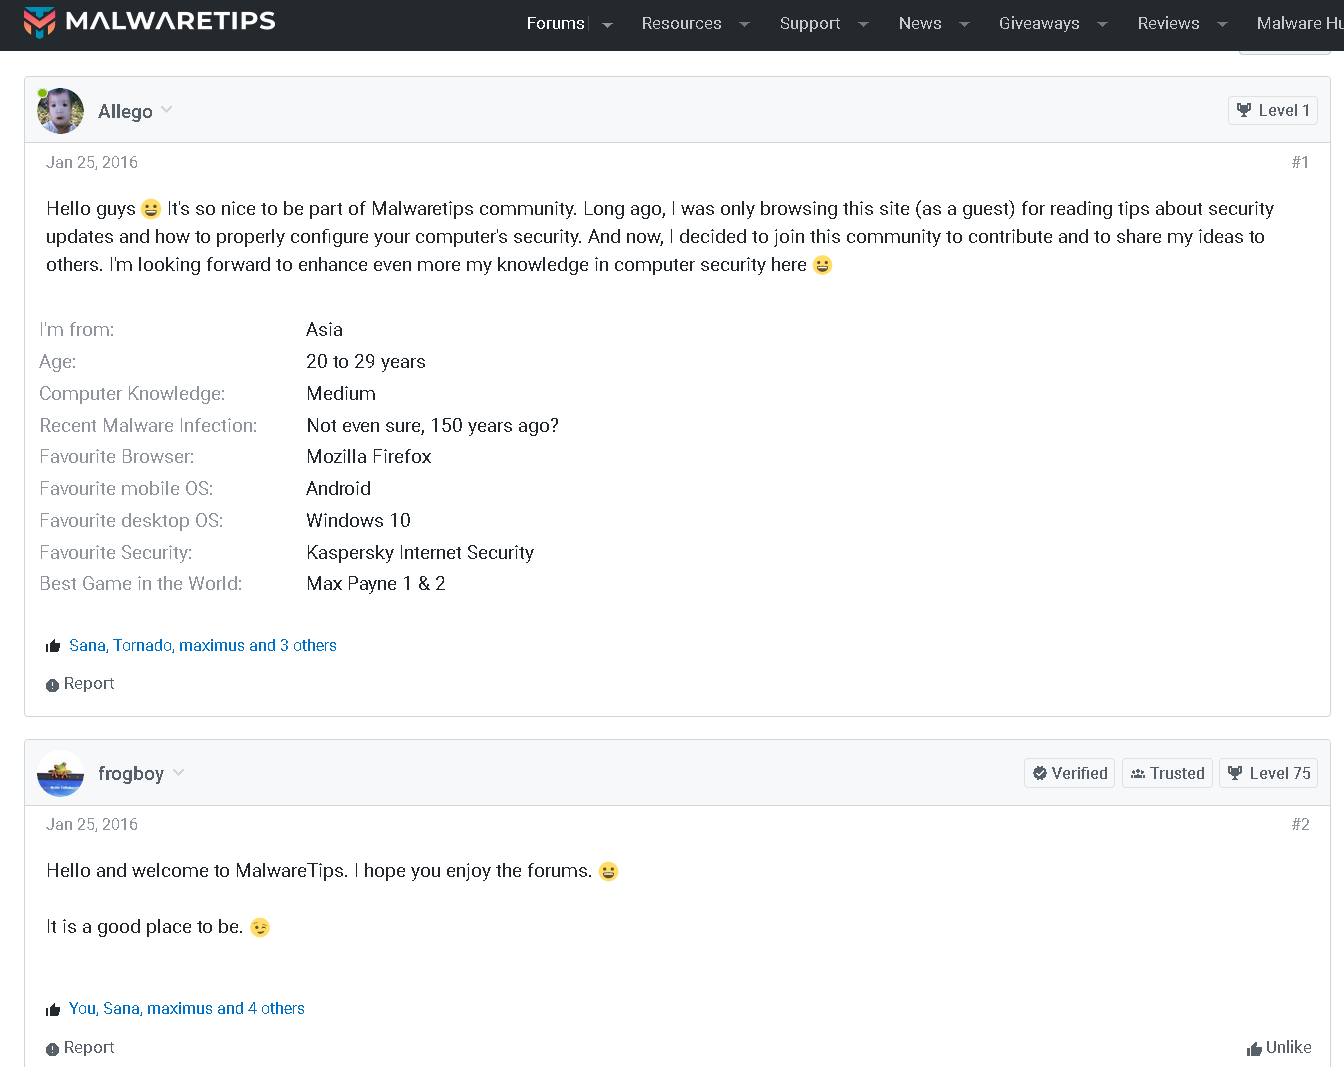This screenshot has height=1067, width=1344.
Task: Open the News menu item
Action: click(920, 23)
